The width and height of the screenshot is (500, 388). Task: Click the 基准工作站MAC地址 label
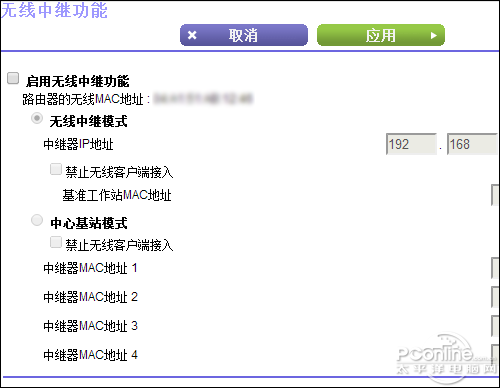117,195
